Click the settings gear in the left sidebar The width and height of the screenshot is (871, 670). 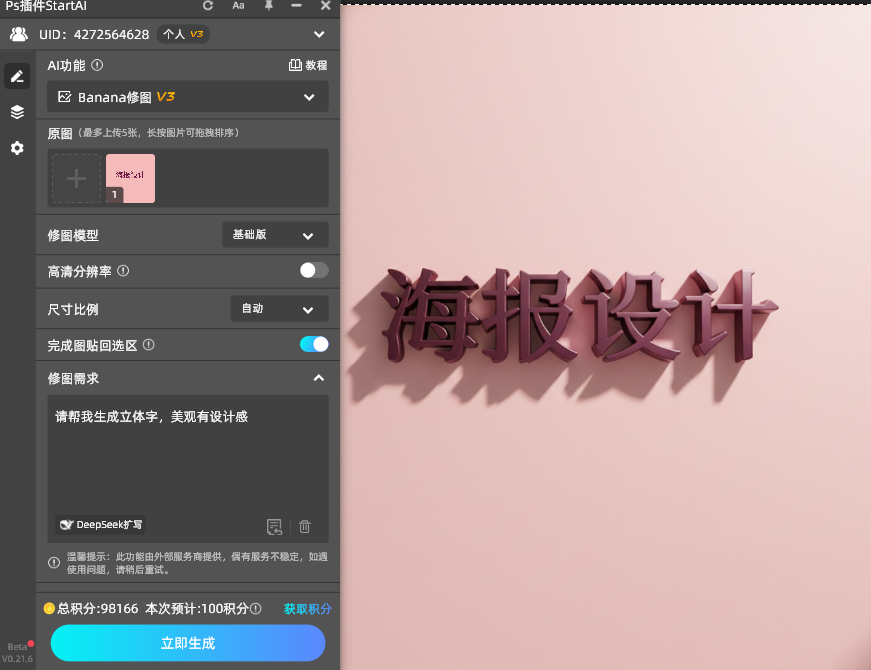click(16, 148)
